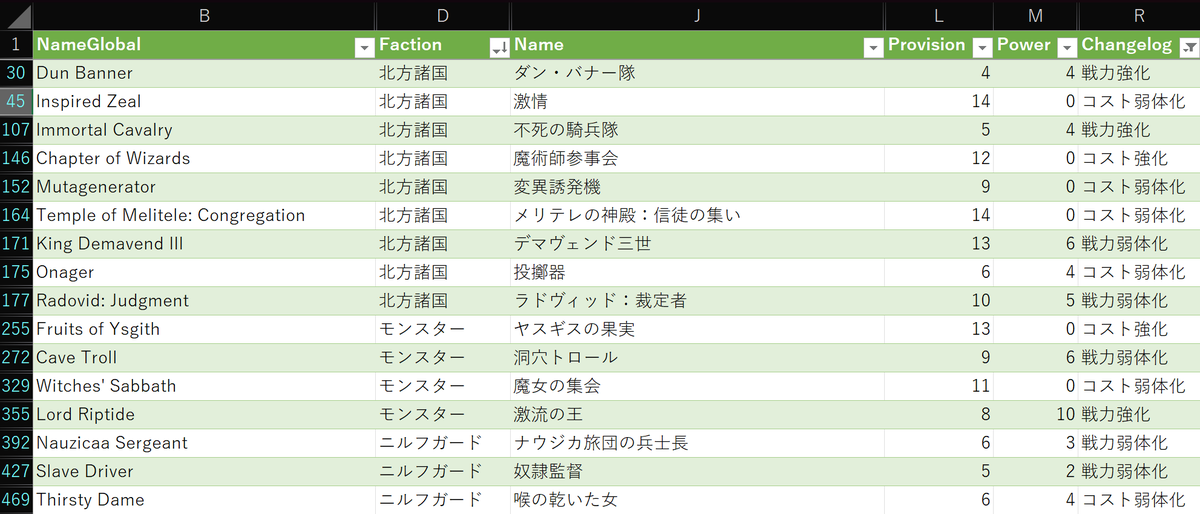
Task: Select the Fruits of Ysgith cell
Action: point(204,329)
